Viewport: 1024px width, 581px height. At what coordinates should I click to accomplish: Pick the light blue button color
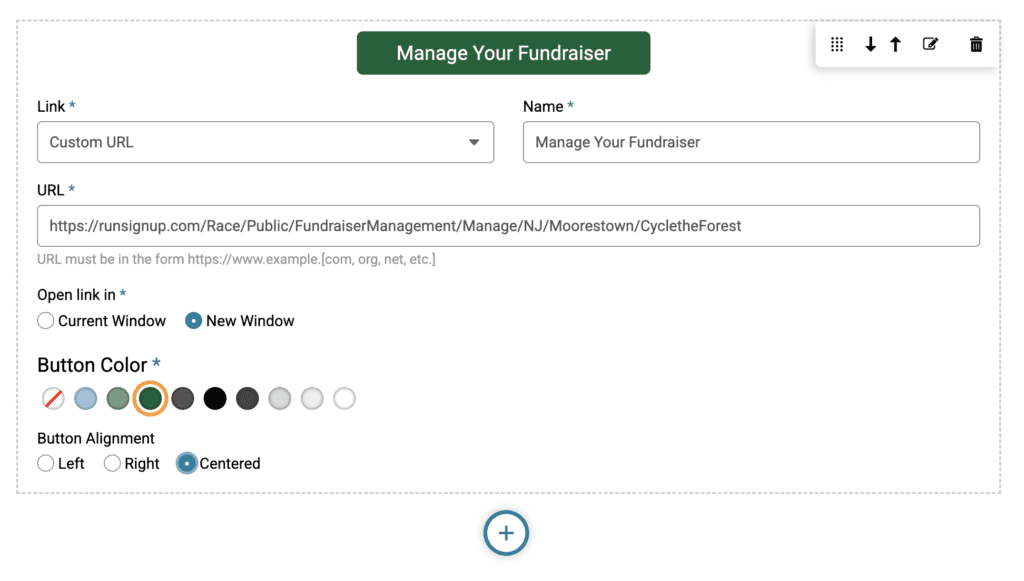[x=86, y=398]
